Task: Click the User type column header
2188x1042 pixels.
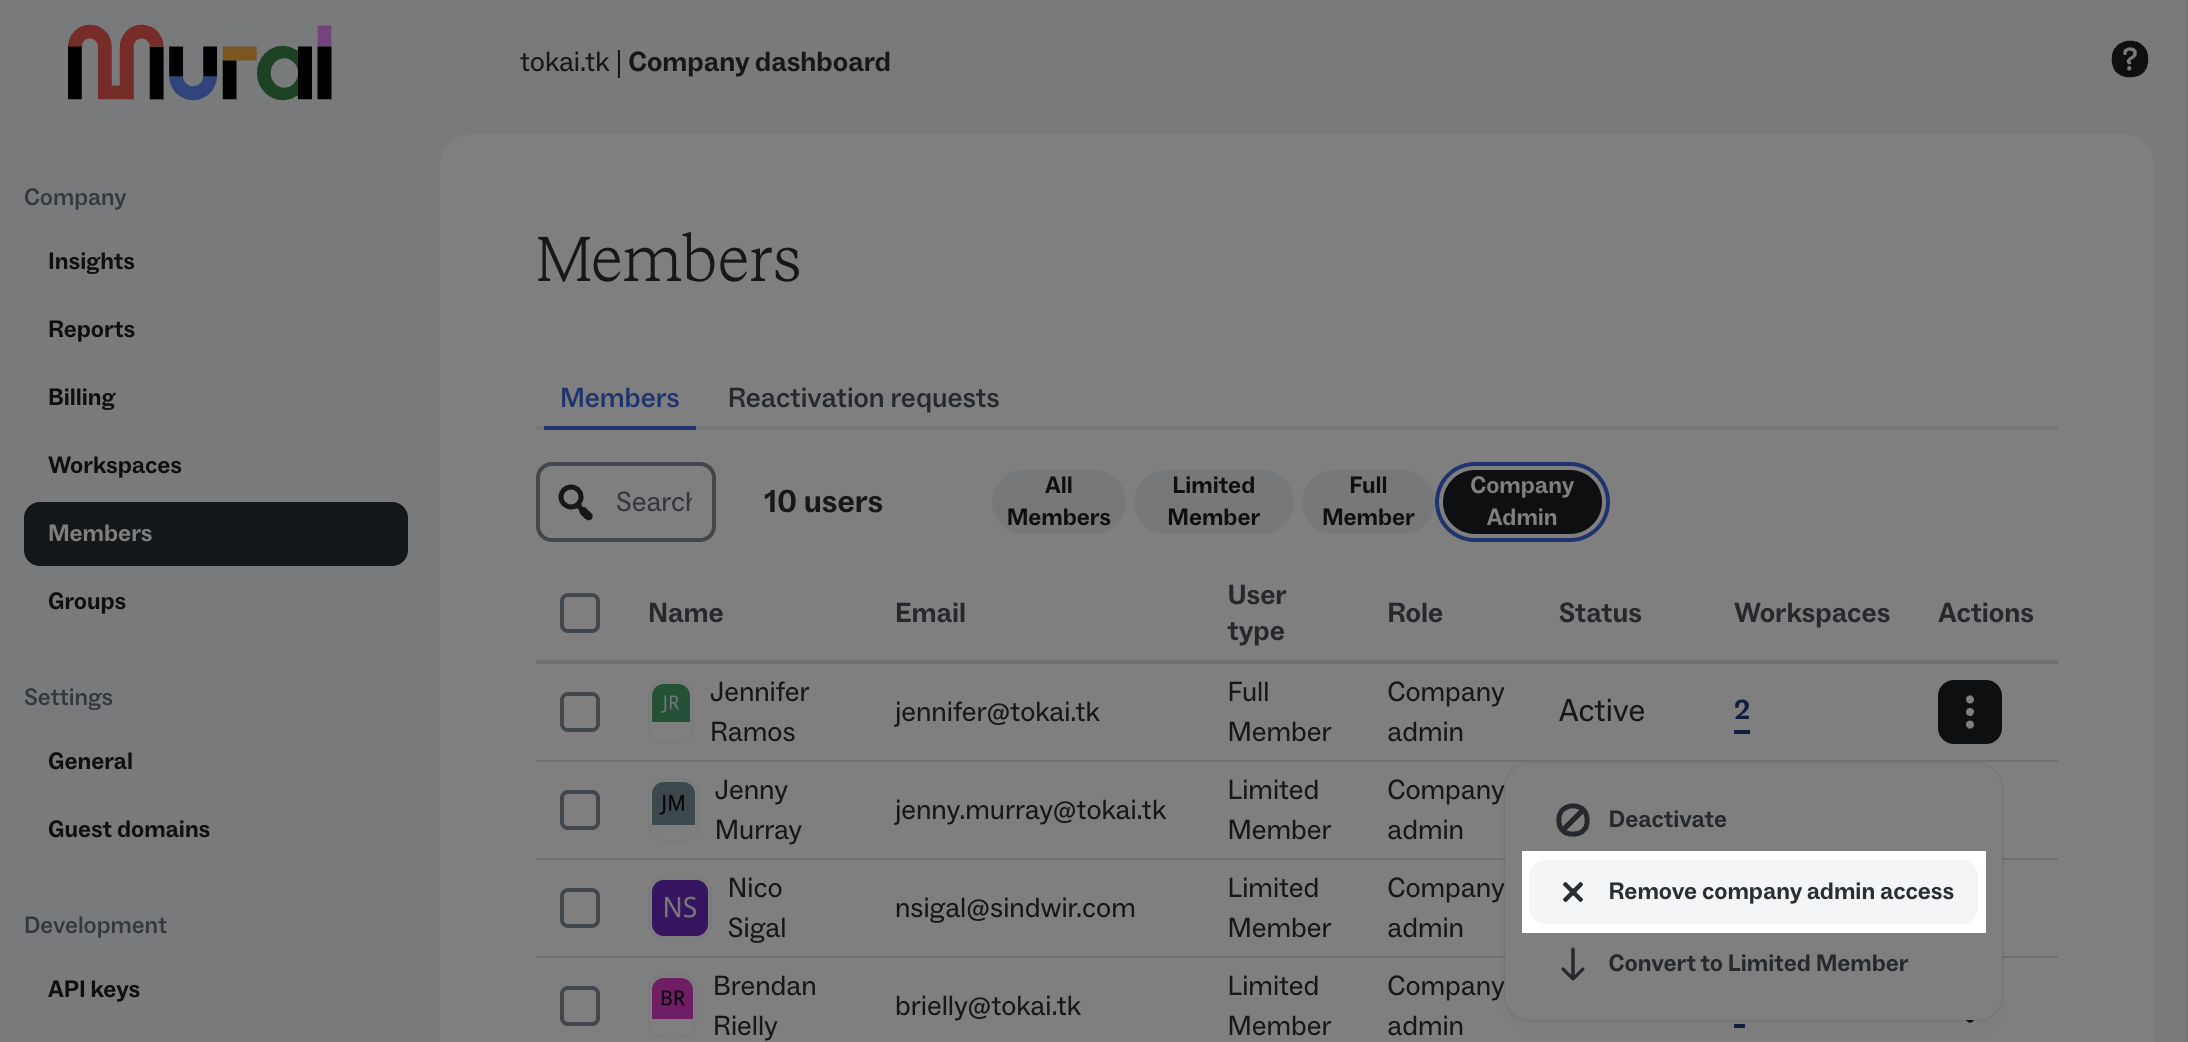Action: [x=1257, y=613]
